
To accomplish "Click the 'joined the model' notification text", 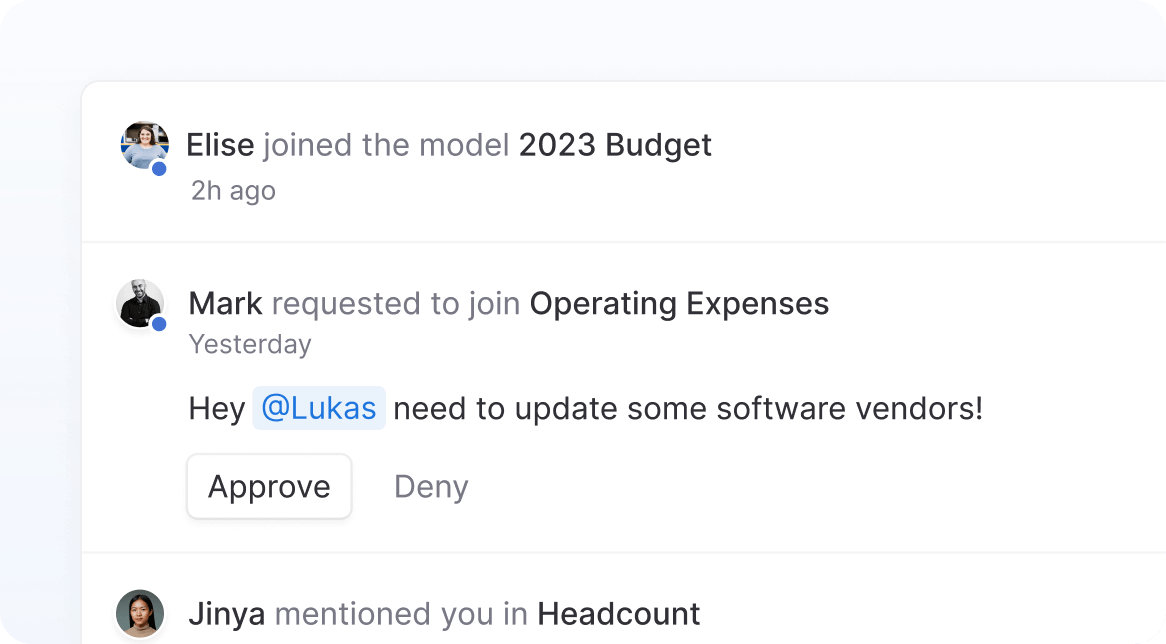I will point(386,145).
